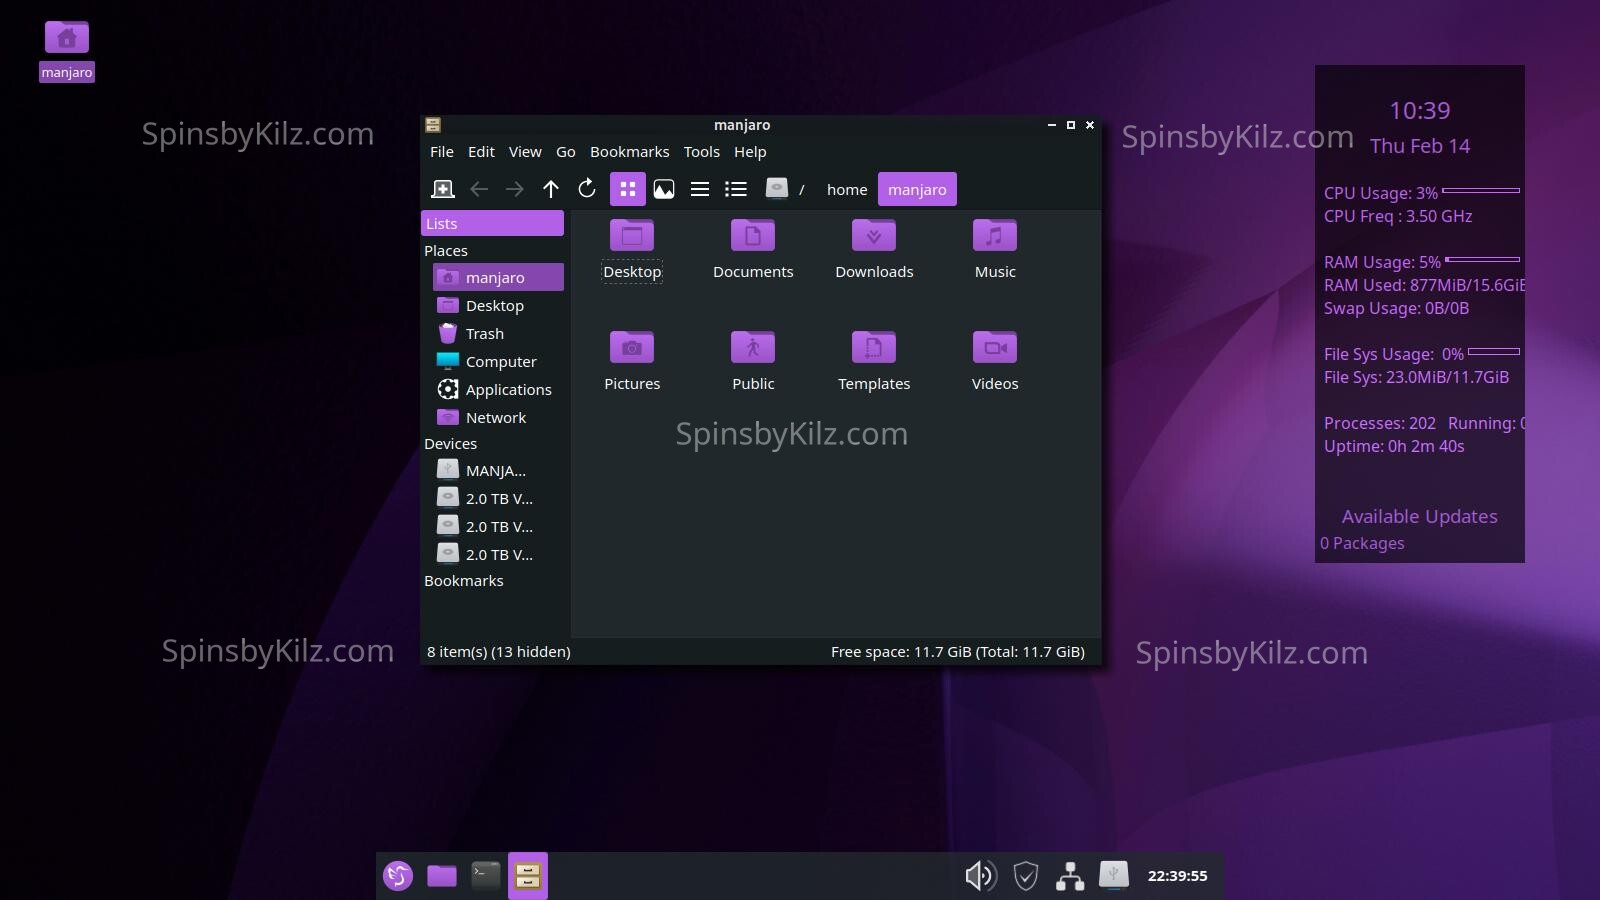The width and height of the screenshot is (1600, 900).
Task: Expand the View menu
Action: point(524,152)
